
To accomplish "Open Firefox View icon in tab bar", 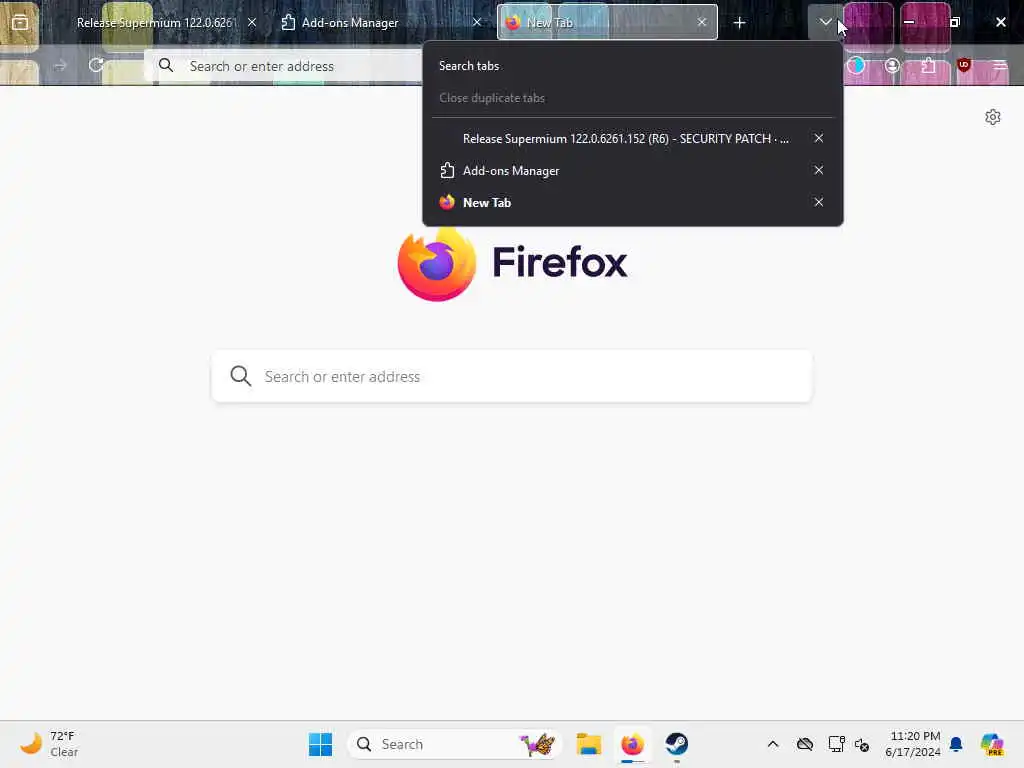I will 20,23.
